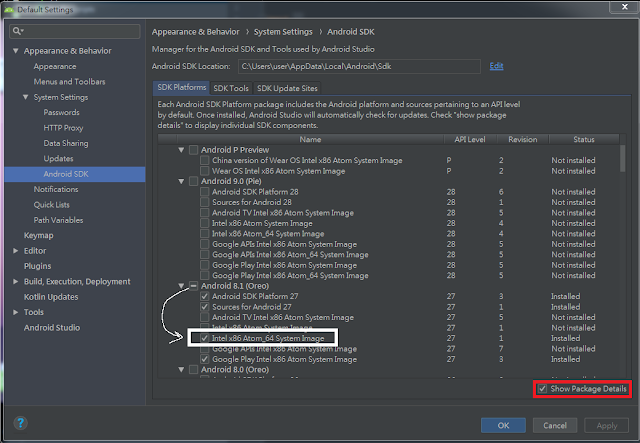
Task: Check the Android 9.0 (Pie) group checkbox
Action: 193,181
